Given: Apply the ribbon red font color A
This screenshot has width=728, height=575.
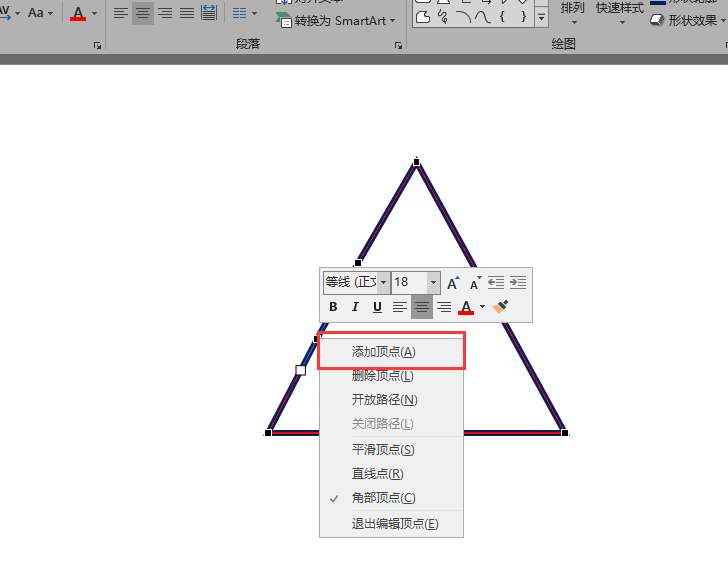Looking at the screenshot, I should pos(78,13).
